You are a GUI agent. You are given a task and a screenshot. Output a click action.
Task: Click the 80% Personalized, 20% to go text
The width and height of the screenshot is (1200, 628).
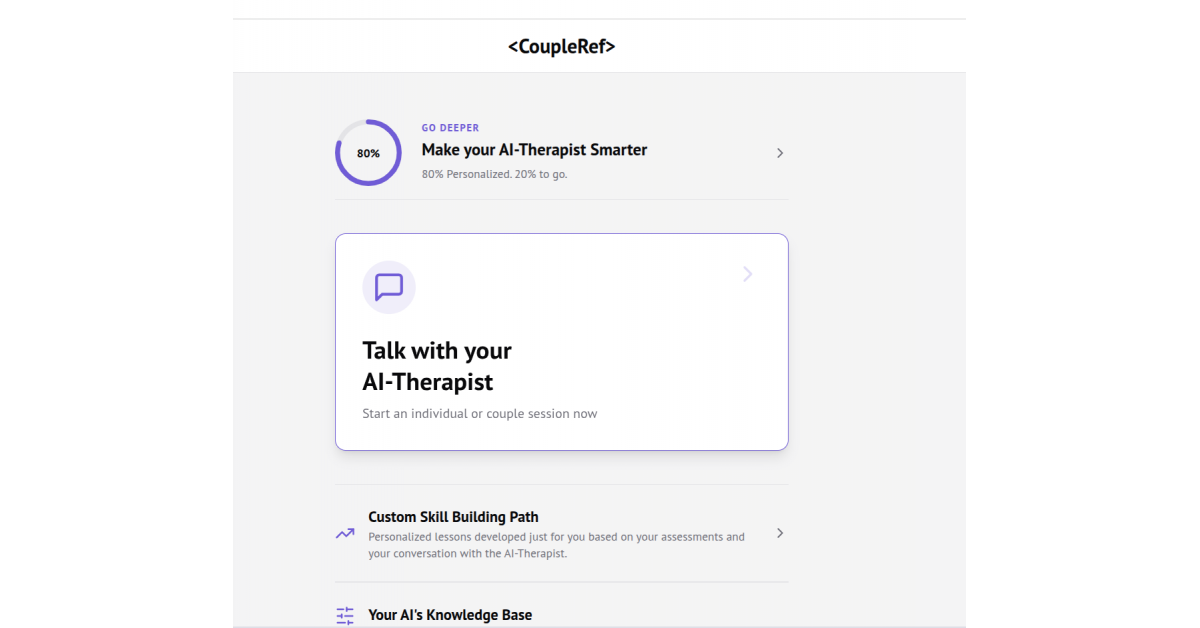(x=494, y=173)
